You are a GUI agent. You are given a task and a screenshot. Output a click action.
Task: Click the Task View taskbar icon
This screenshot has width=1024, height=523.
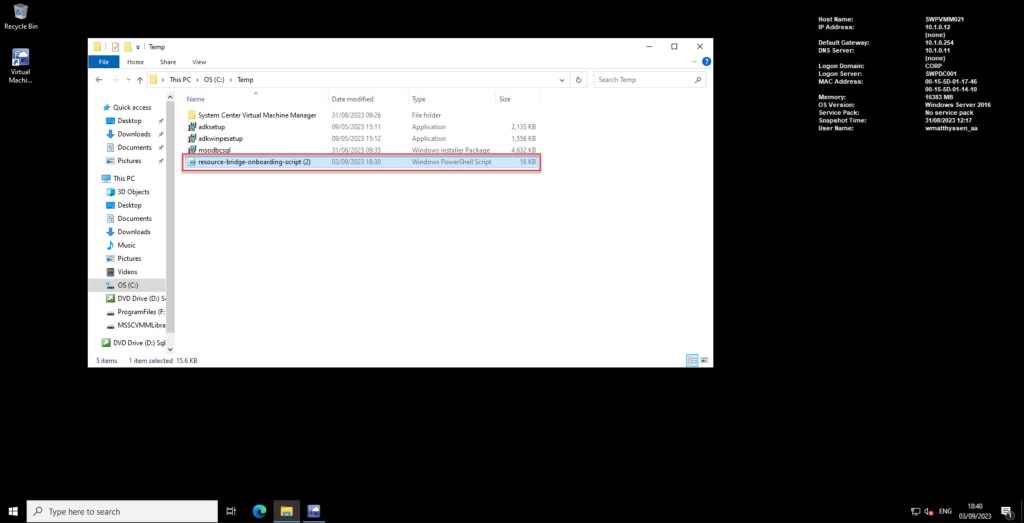[231, 511]
